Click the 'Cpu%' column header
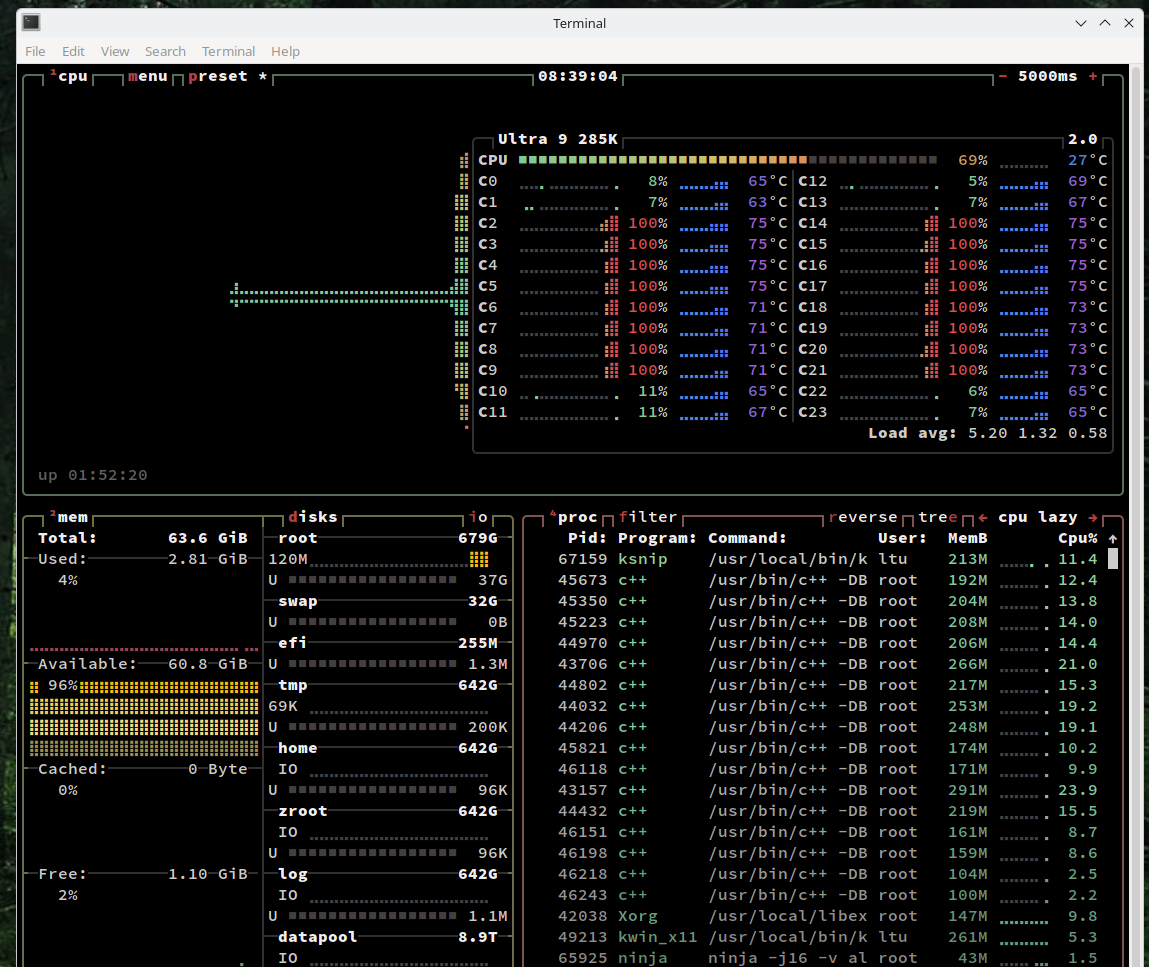This screenshot has height=967, width=1149. 1078,538
